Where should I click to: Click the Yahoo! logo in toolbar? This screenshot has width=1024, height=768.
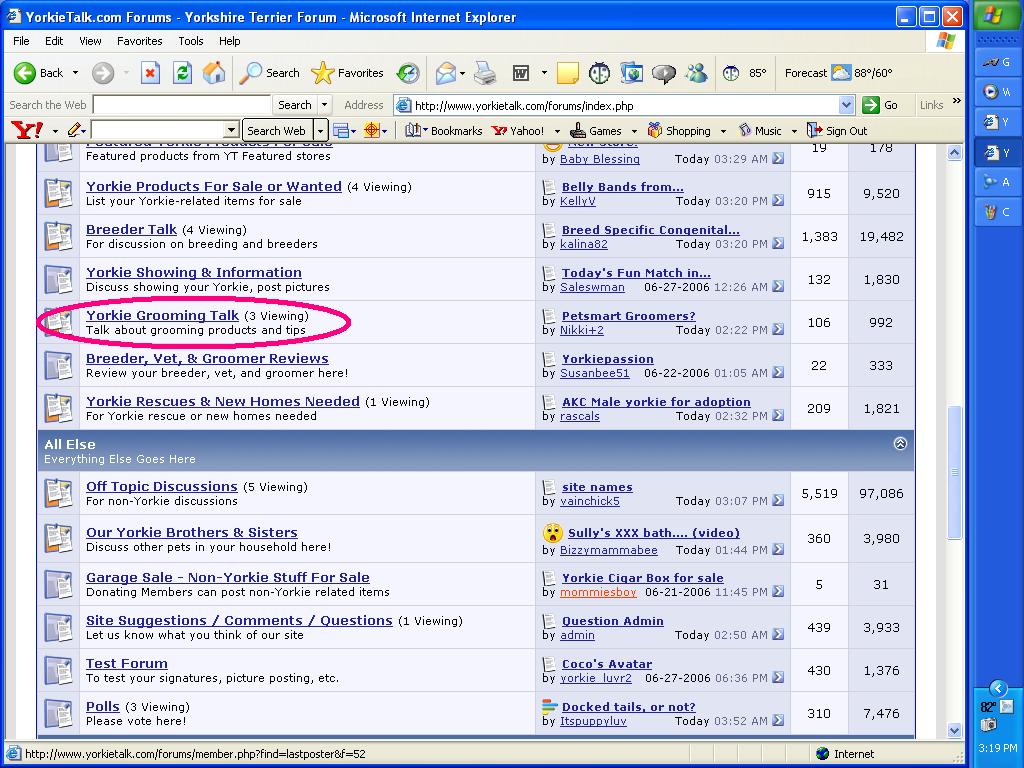26,130
